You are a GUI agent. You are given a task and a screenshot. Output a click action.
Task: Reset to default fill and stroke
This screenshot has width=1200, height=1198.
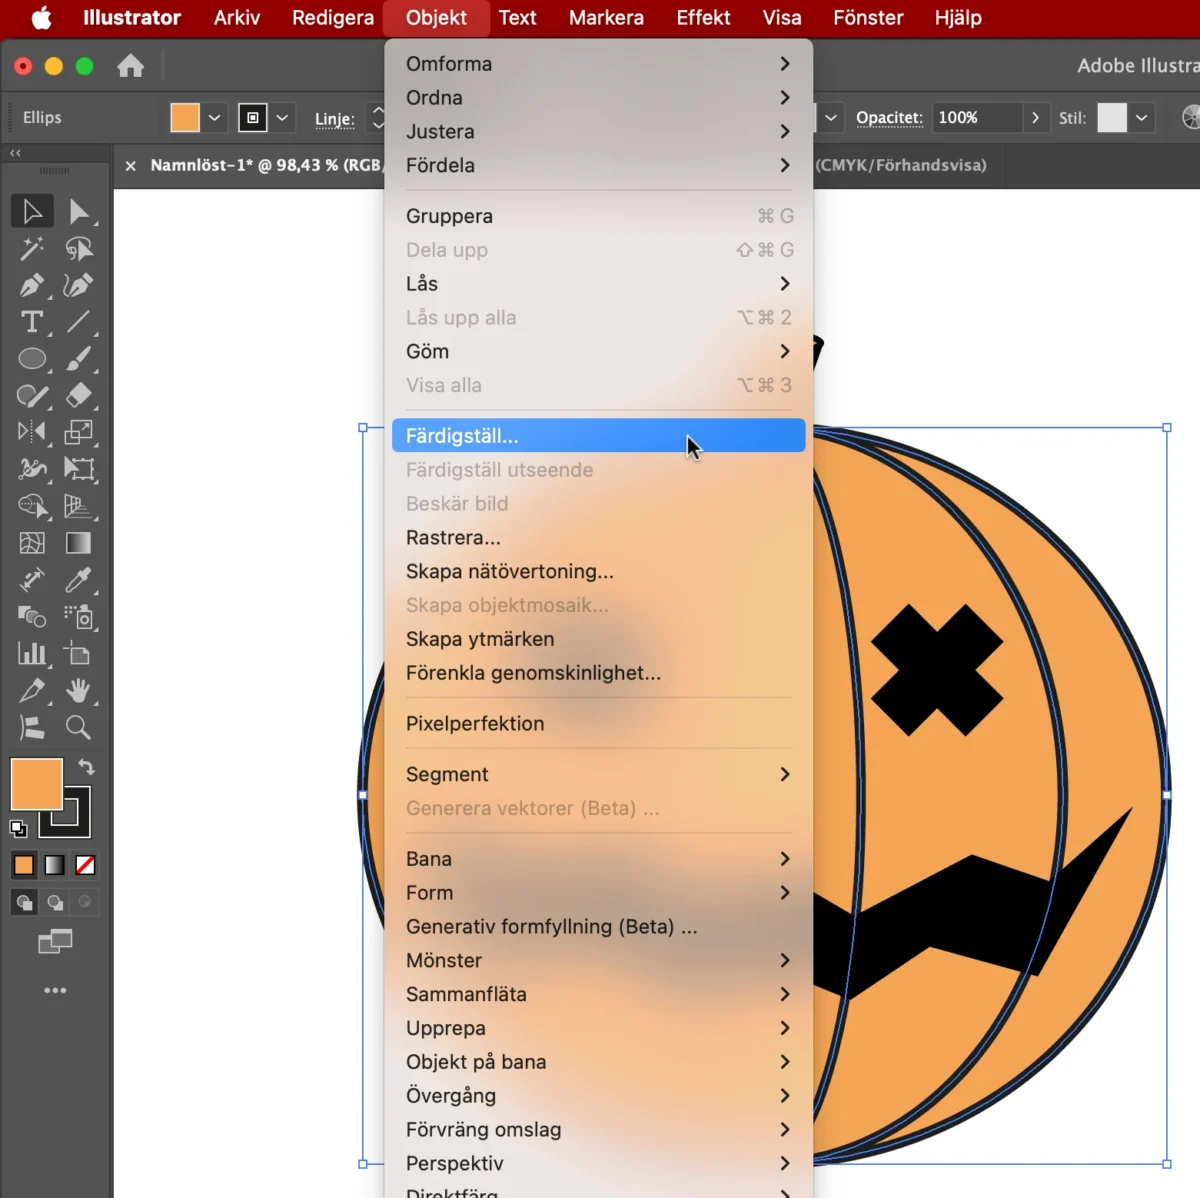coord(18,828)
